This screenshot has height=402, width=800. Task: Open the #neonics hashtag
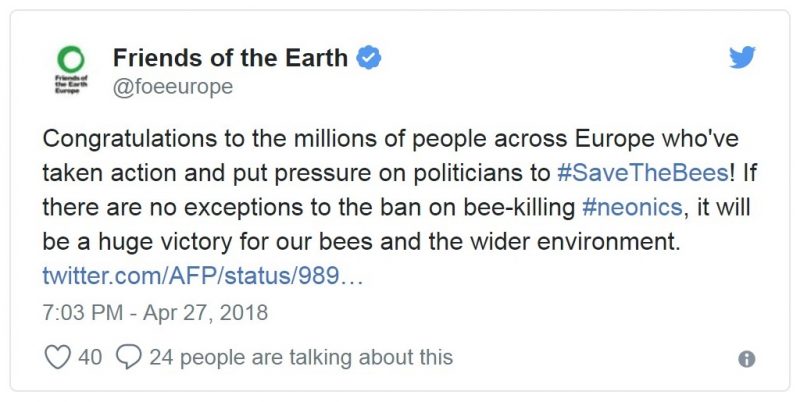tap(632, 207)
